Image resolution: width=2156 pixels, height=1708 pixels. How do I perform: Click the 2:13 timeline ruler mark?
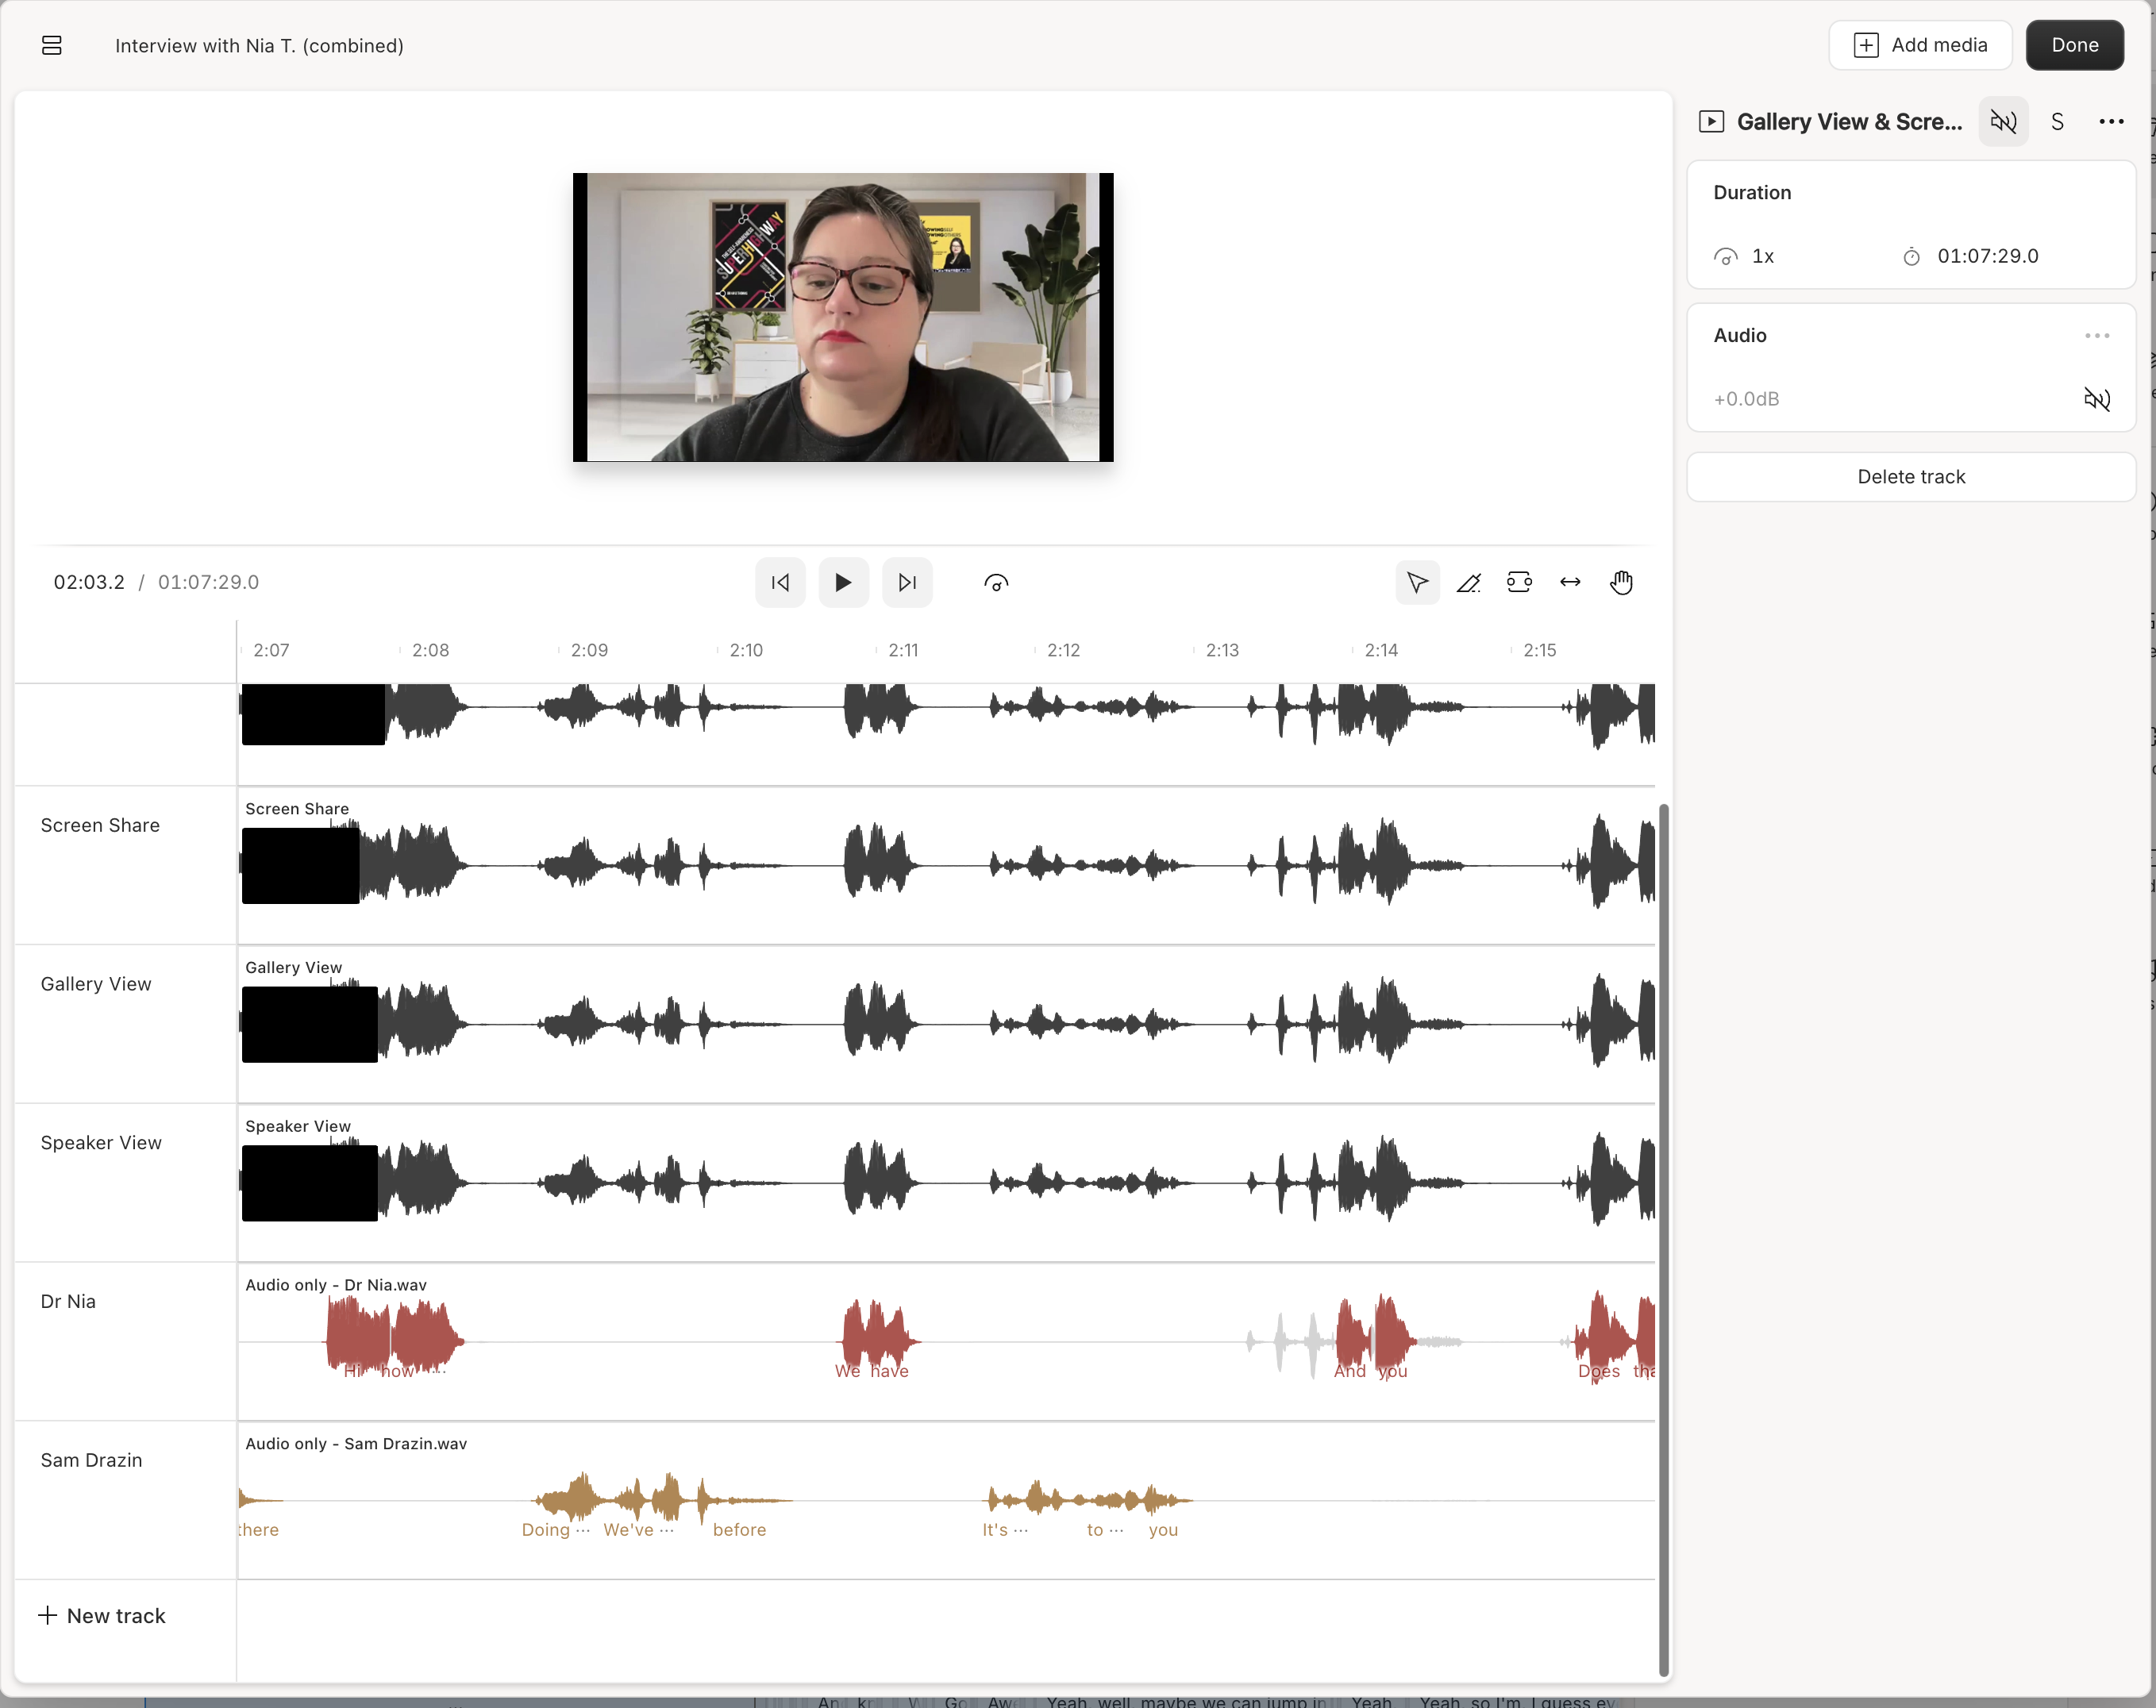(1222, 650)
